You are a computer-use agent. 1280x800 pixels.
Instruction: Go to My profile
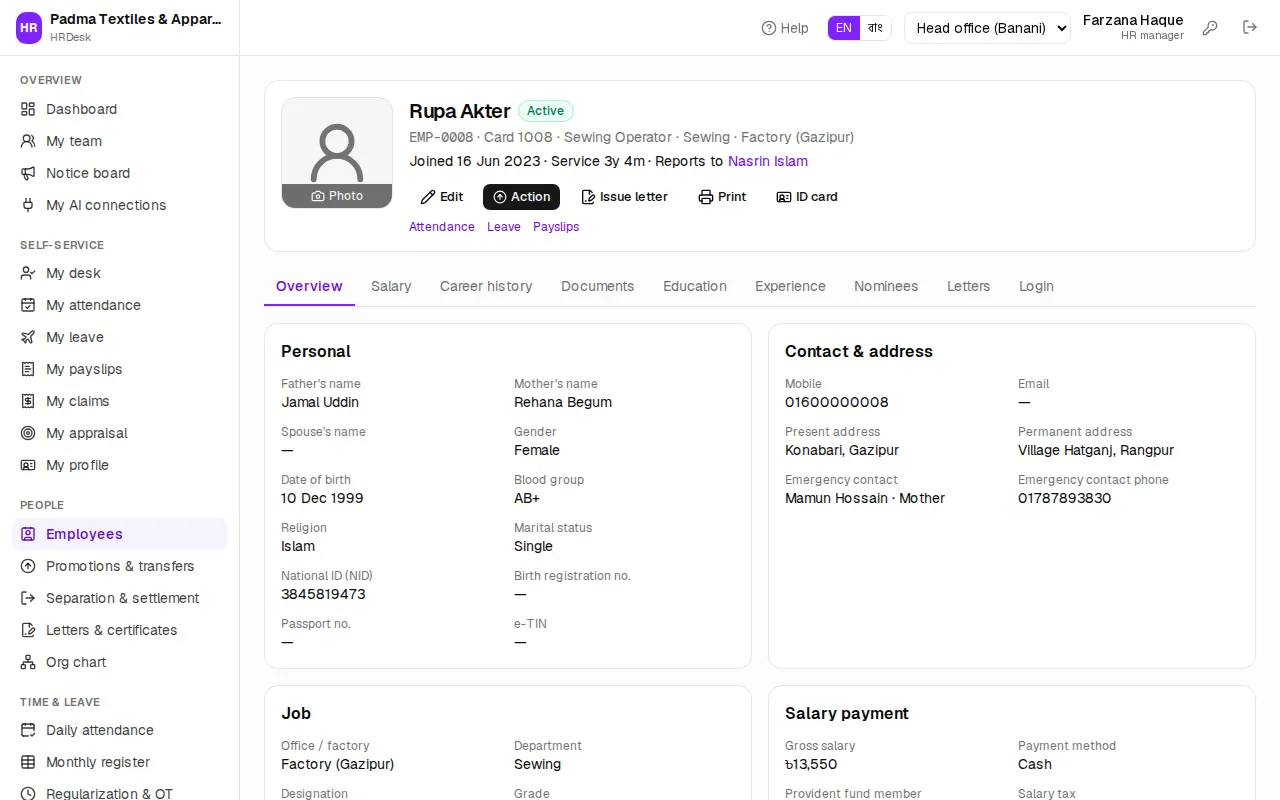coord(120,465)
